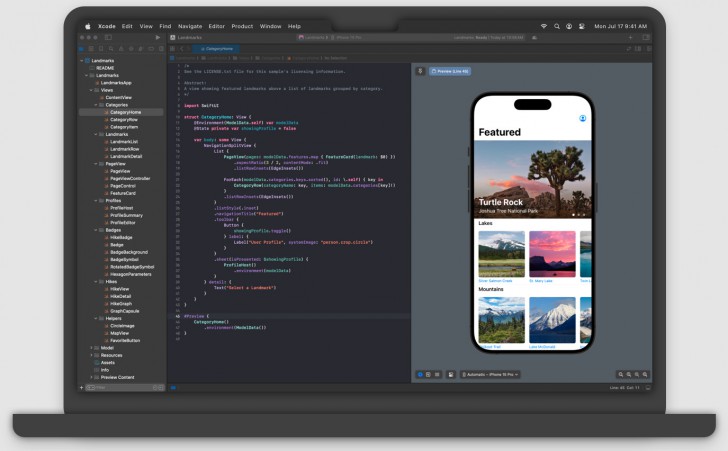Open the Issue navigator warning icon

coord(121,48)
